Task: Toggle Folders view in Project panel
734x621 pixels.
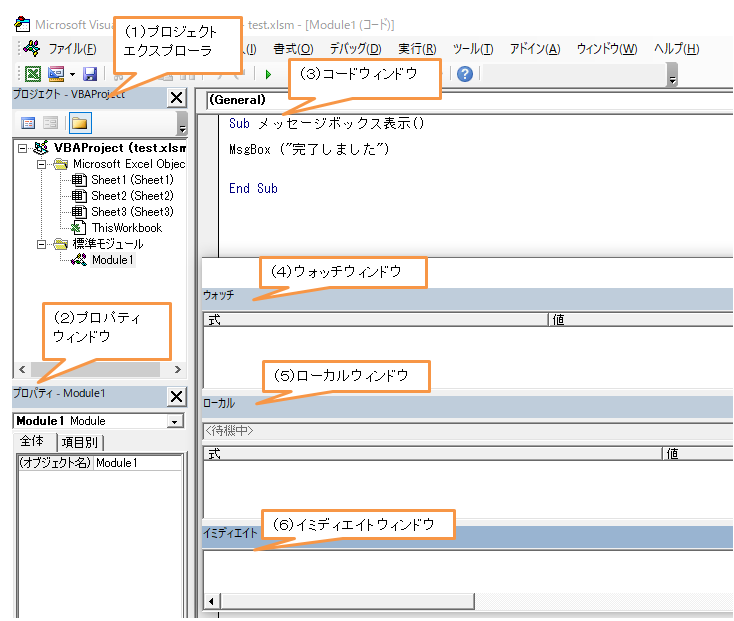Action: 80,123
